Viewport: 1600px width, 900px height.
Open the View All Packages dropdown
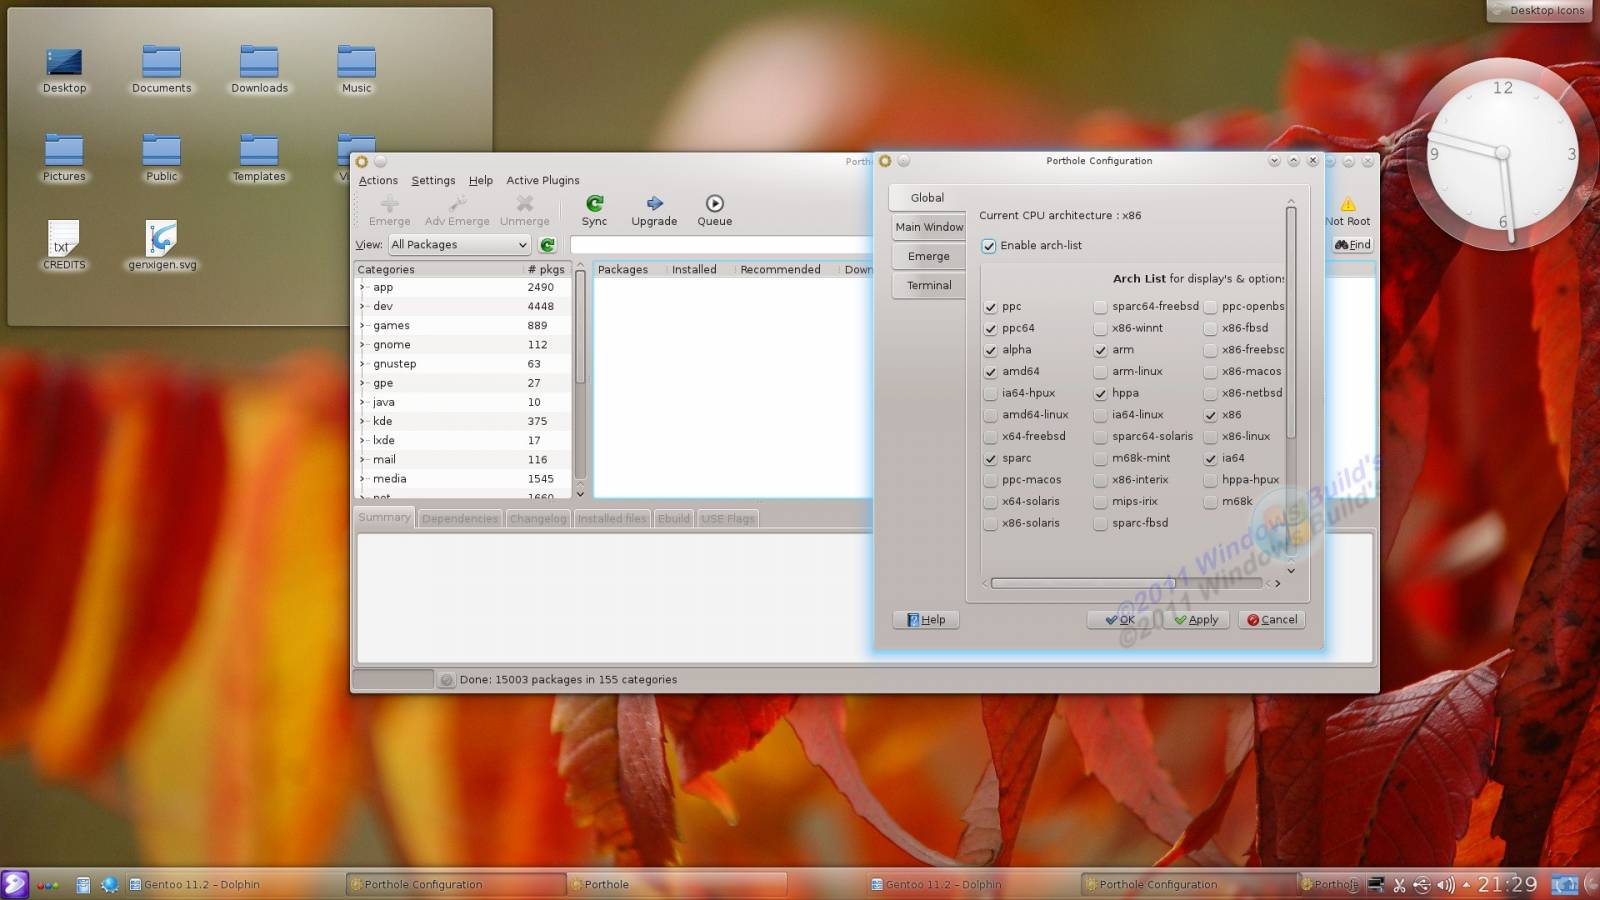click(x=459, y=245)
